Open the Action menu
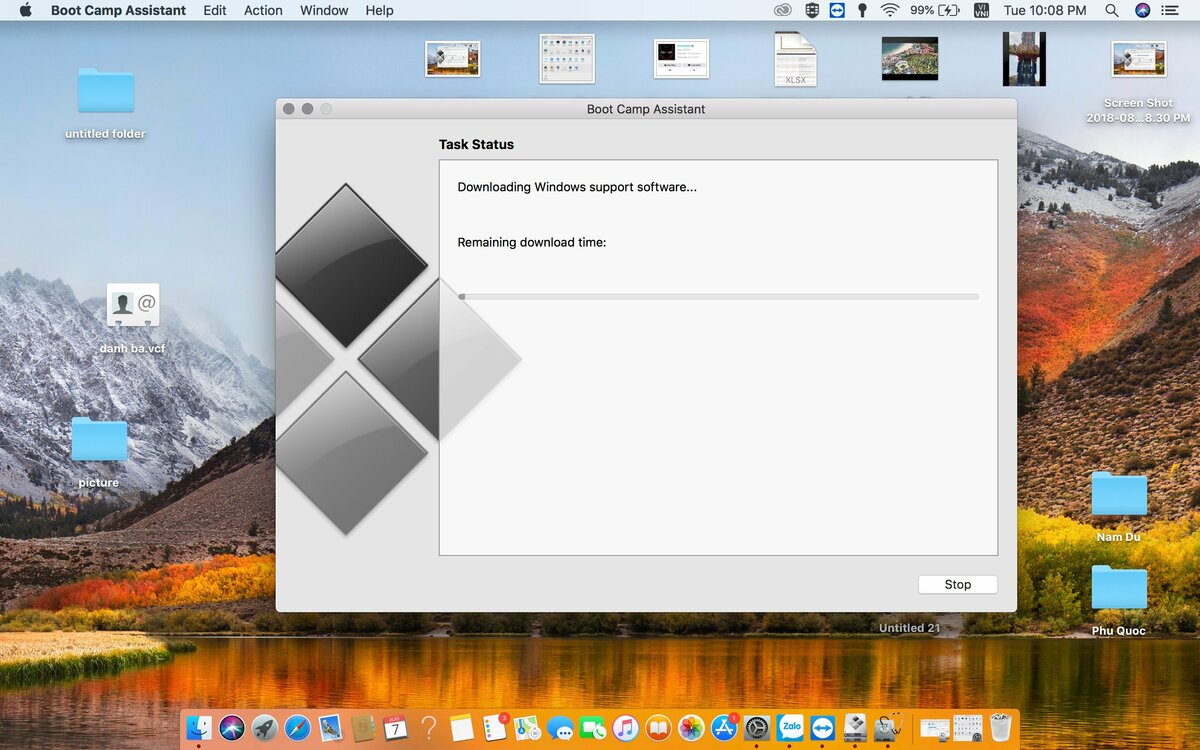 tap(263, 10)
